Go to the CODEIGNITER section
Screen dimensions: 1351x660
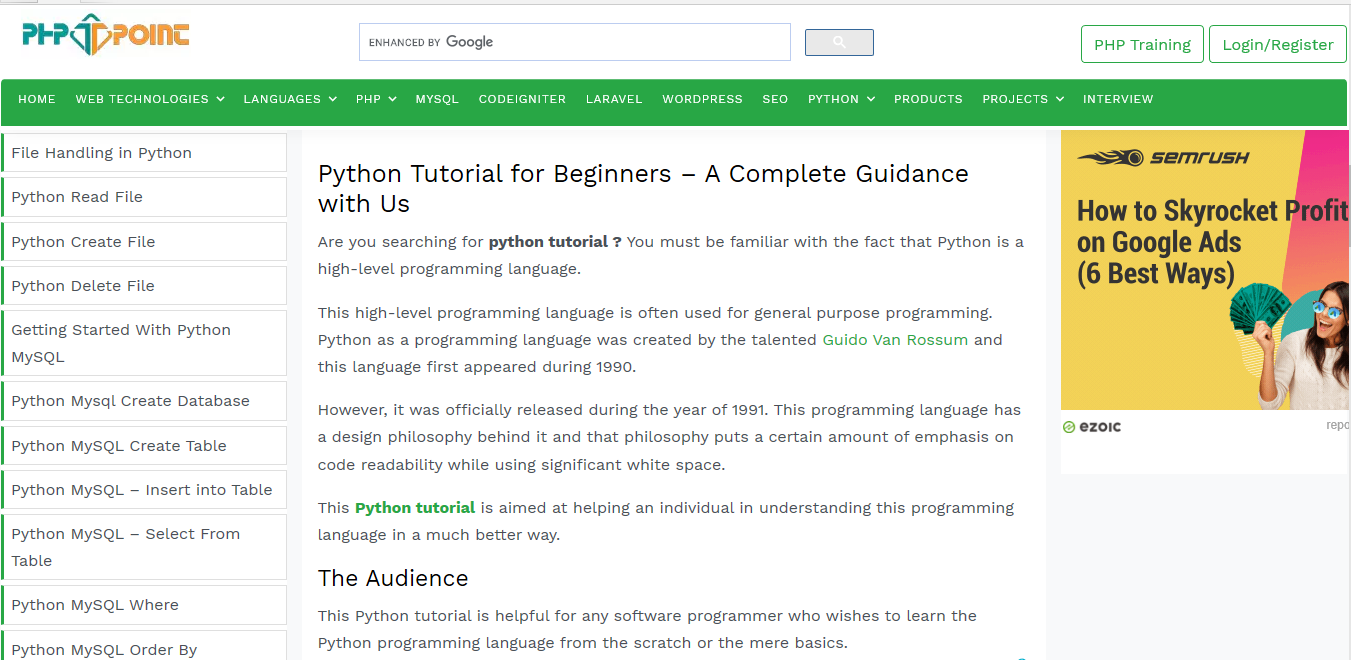point(522,99)
